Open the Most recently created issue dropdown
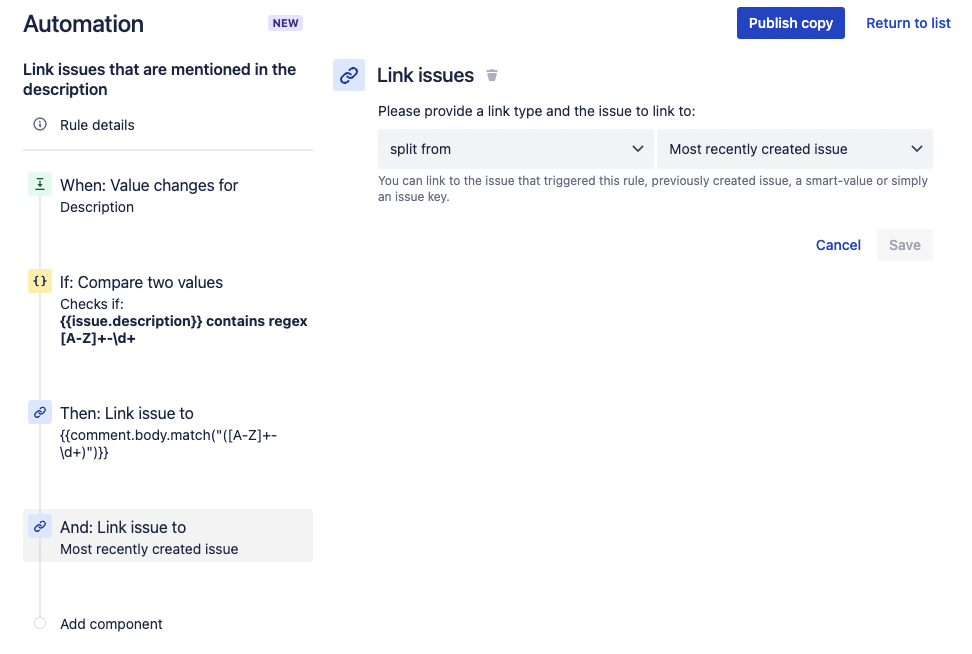Image resolution: width=972 pixels, height=654 pixels. (795, 148)
